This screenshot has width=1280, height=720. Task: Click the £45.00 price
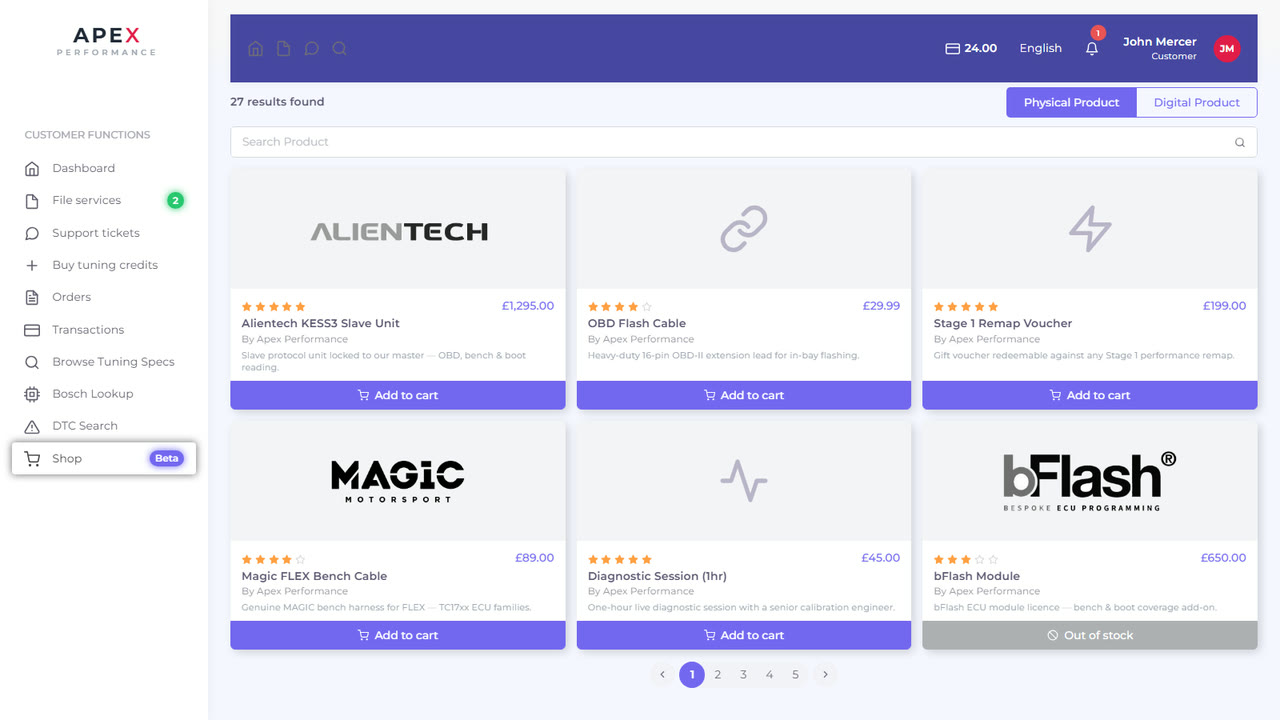click(x=881, y=558)
